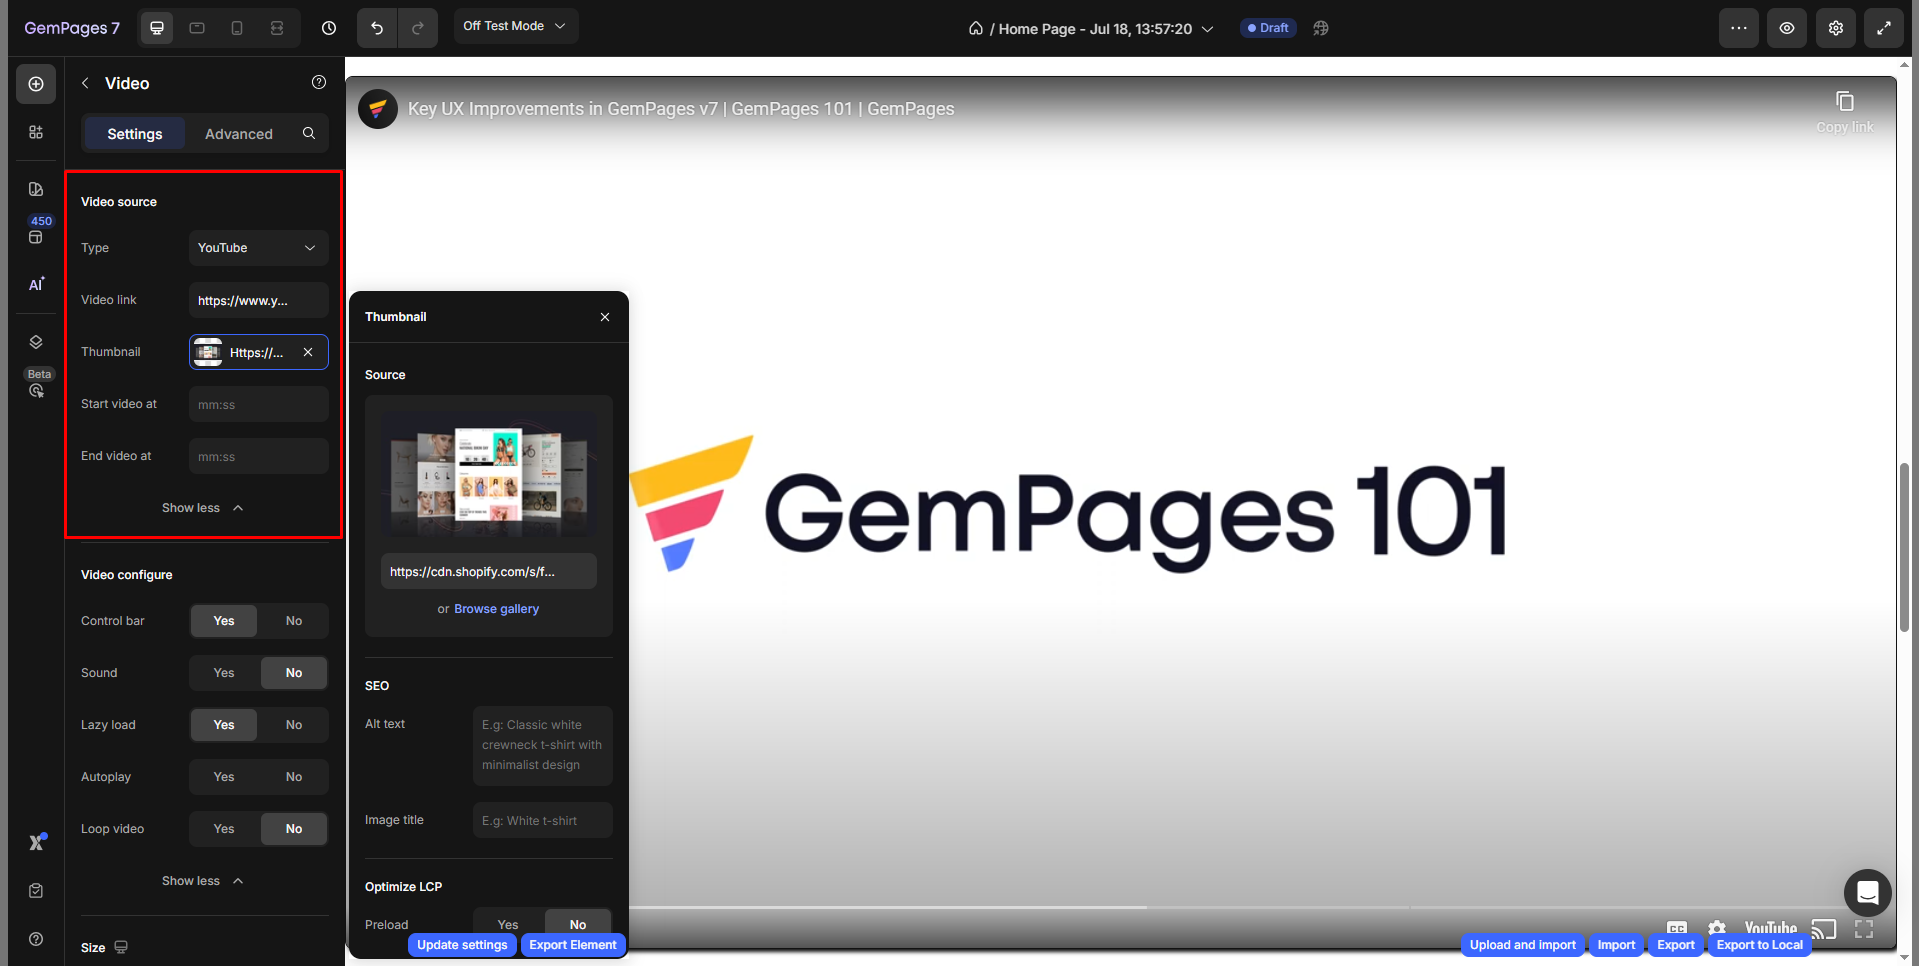Select the full-width responsive view icon

coord(277,28)
